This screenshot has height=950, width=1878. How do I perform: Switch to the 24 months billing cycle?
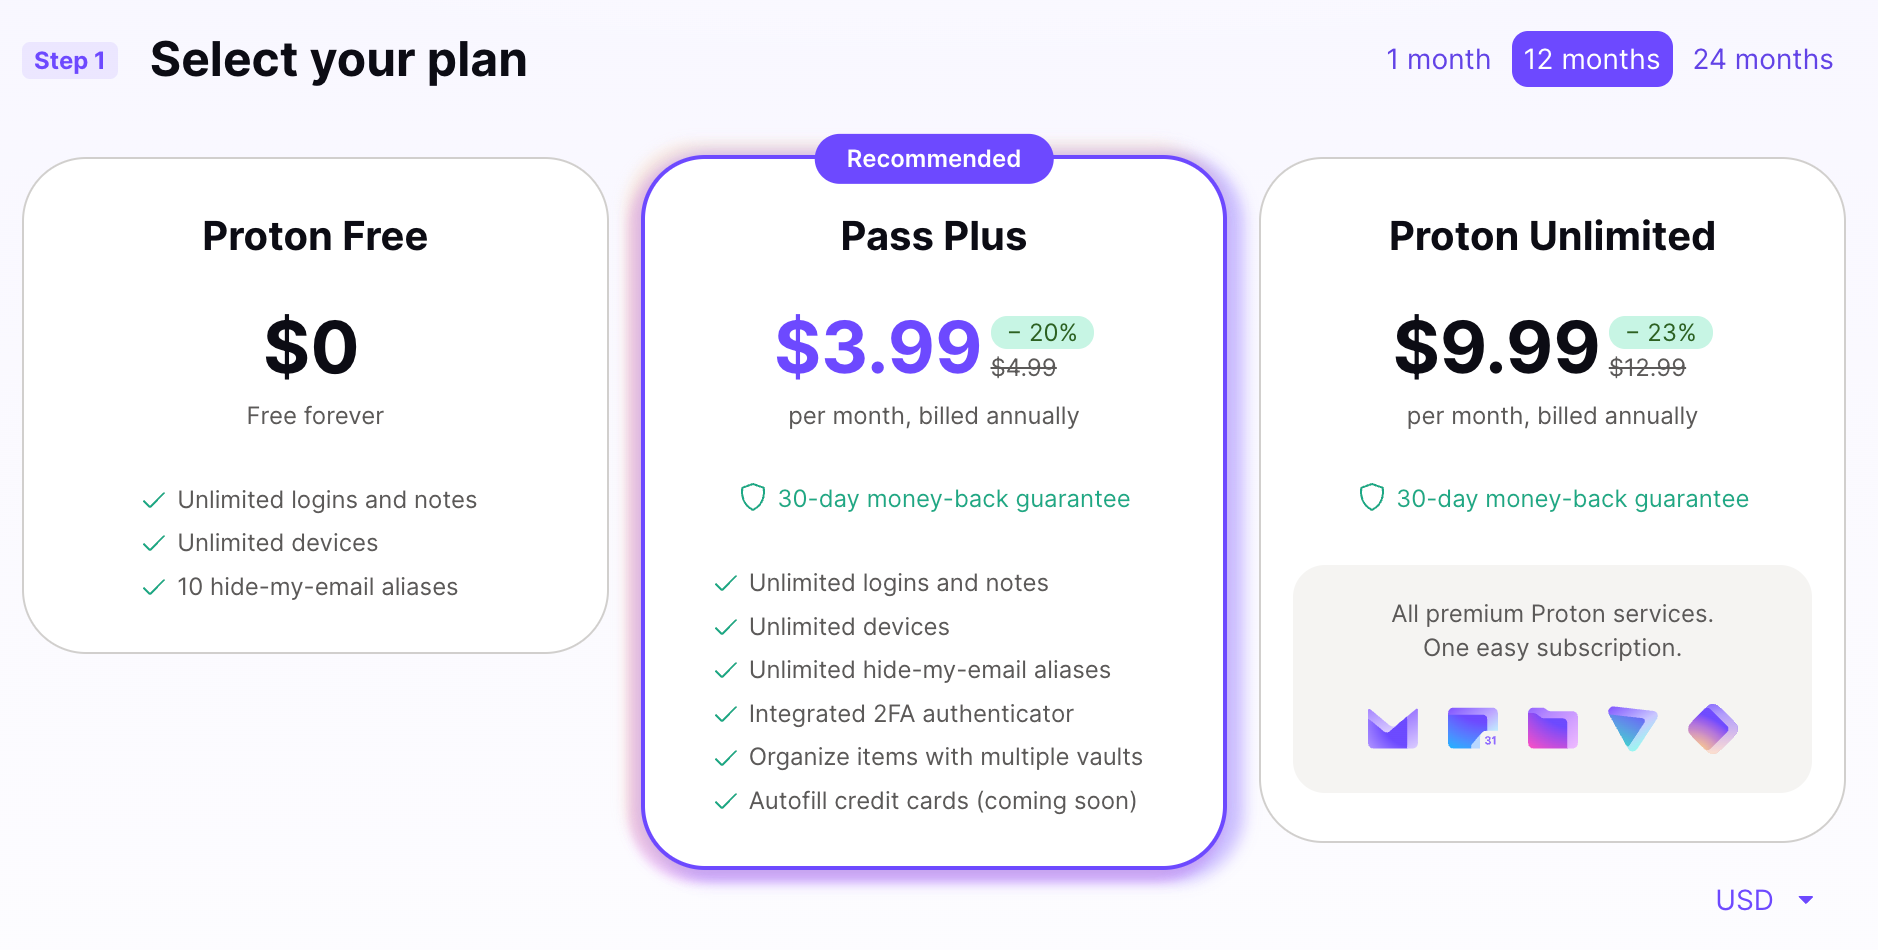tap(1763, 59)
